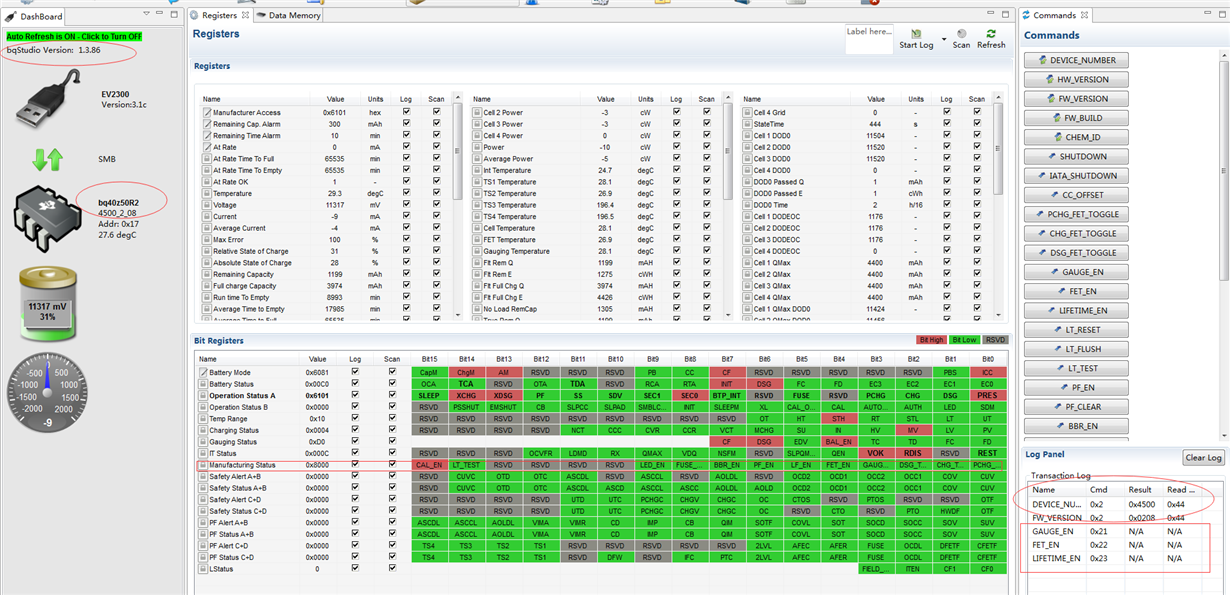Viewport: 1230px width, 595px height.
Task: Click the GAUGE_EN command button
Action: (1076, 272)
